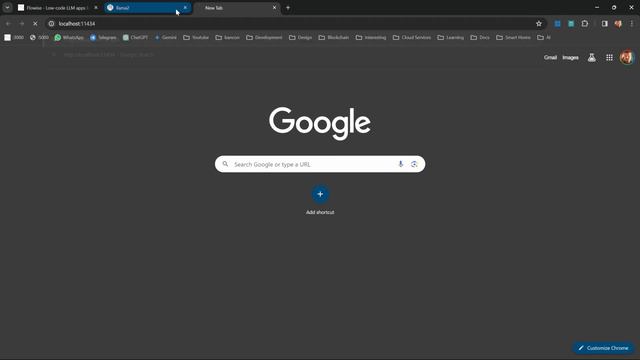Expand the Learning bookmark folder

click(451, 38)
